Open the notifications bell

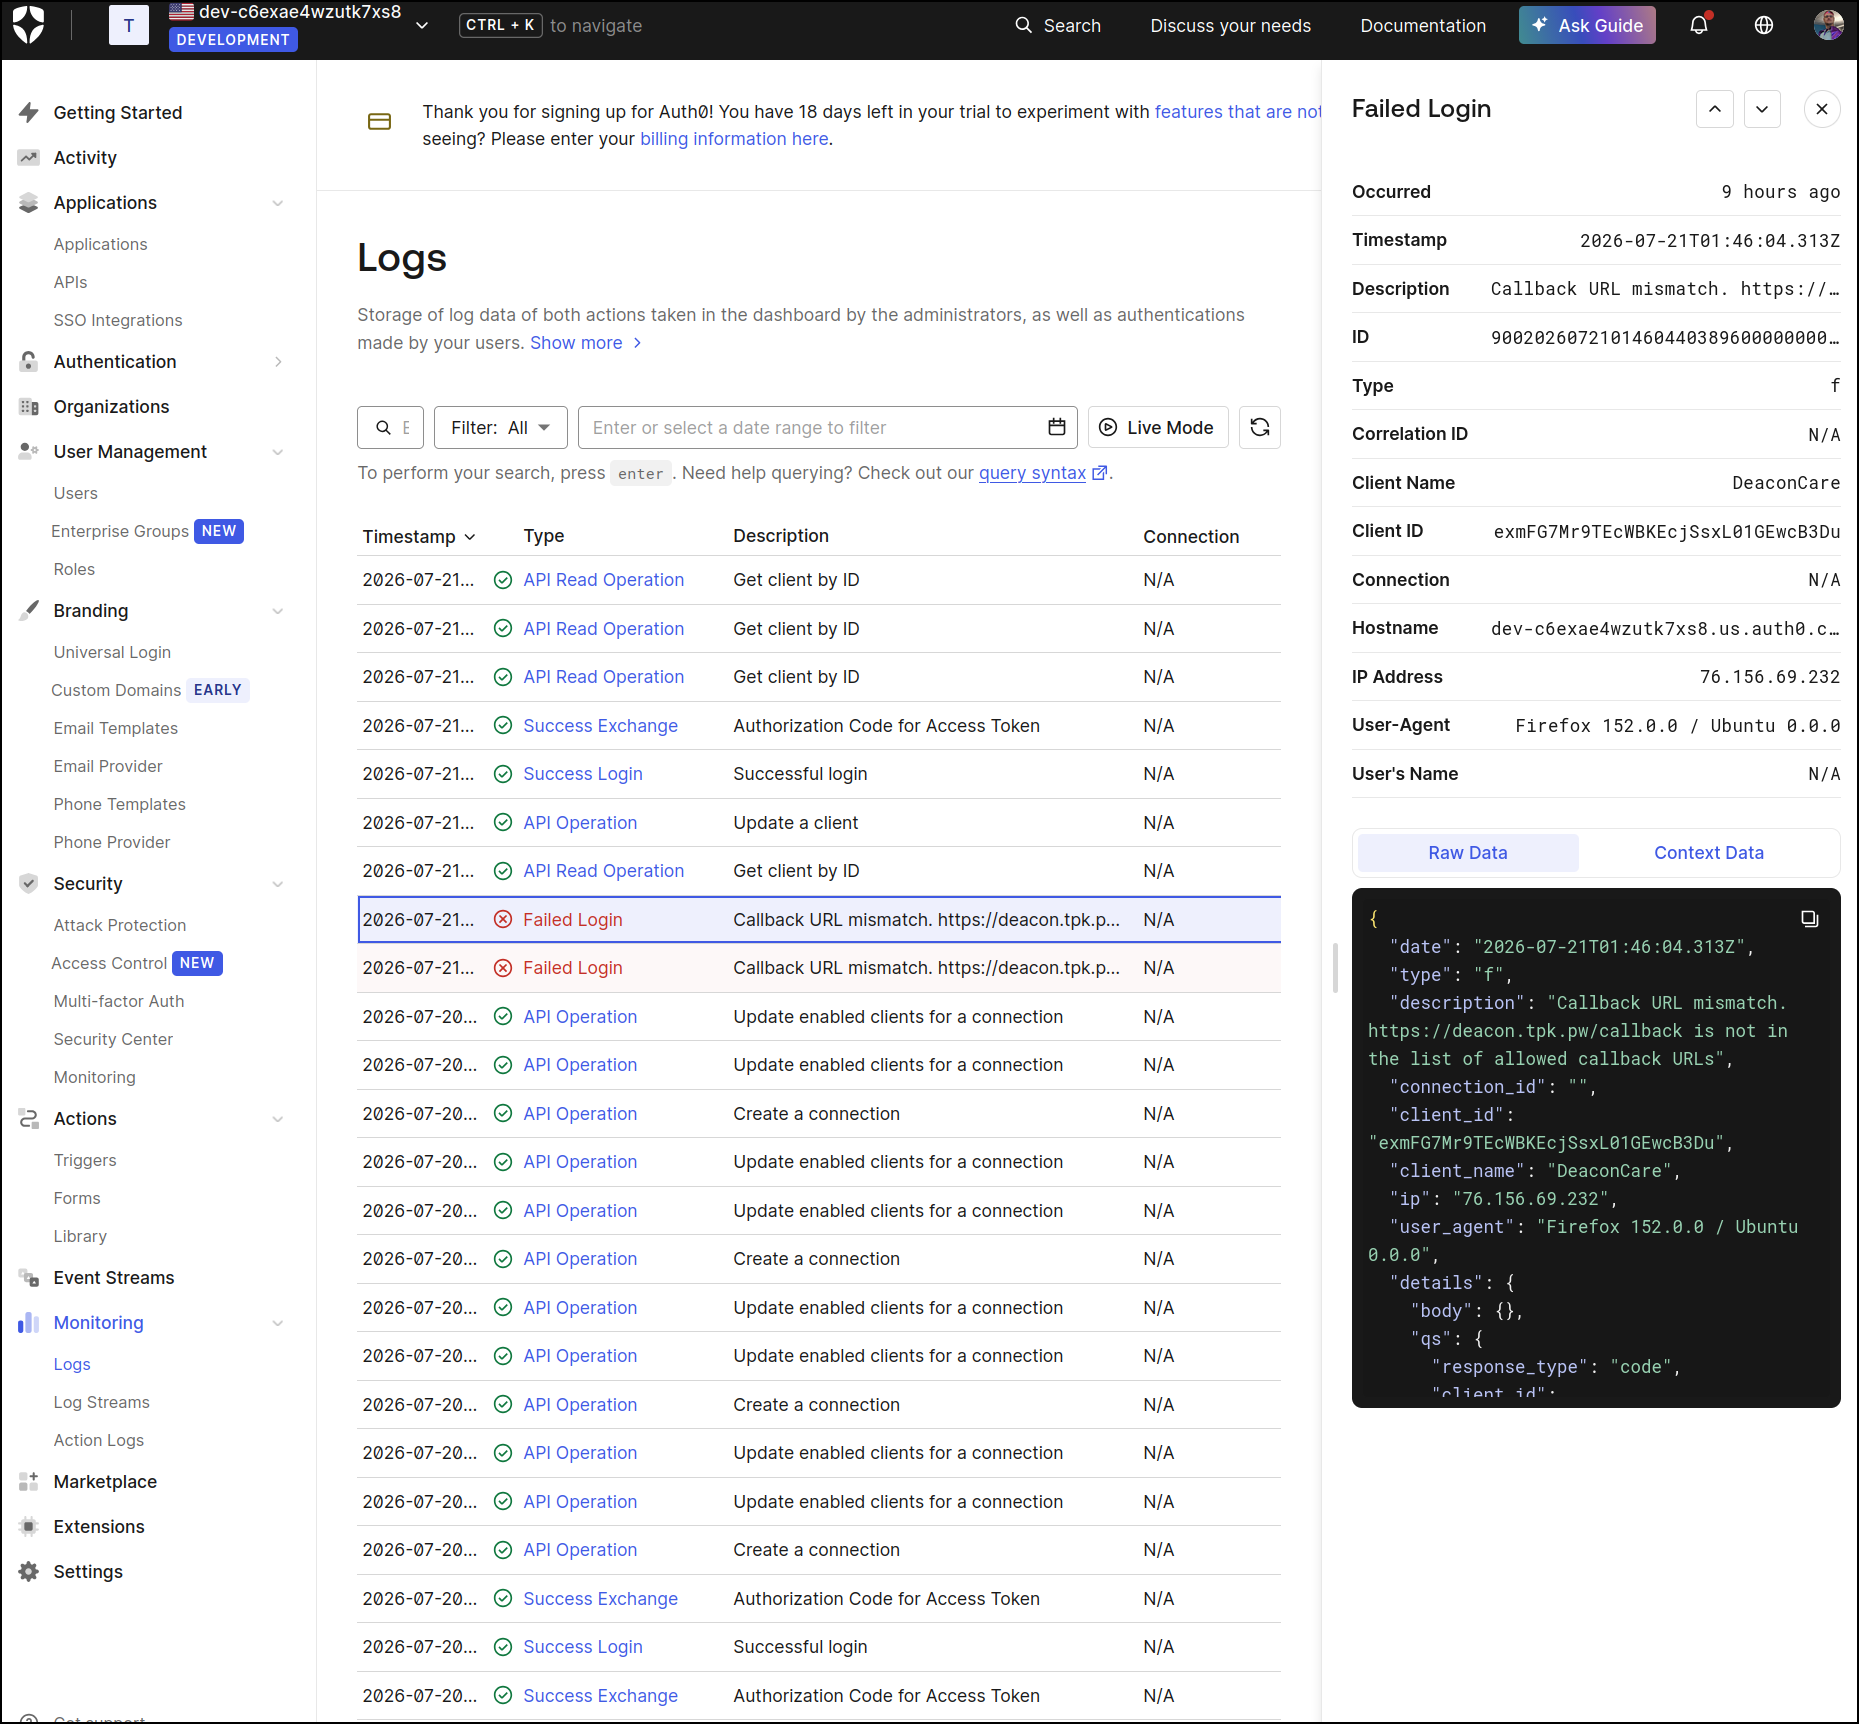1699,25
